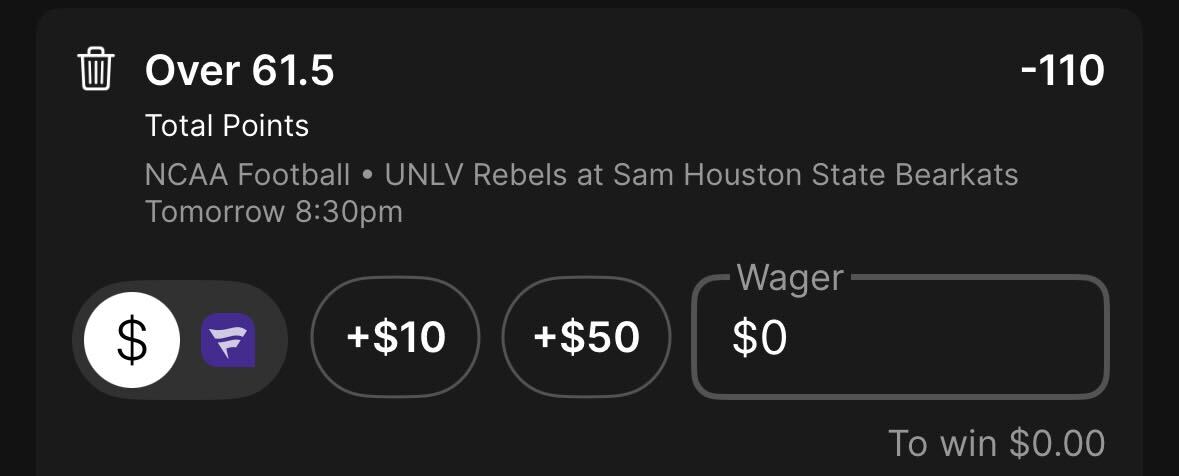Add $50 to the wager

586,337
